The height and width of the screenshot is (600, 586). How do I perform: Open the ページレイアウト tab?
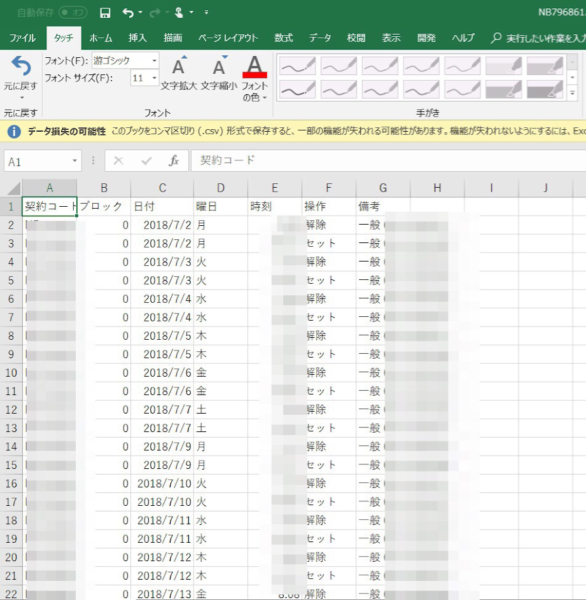(228, 38)
